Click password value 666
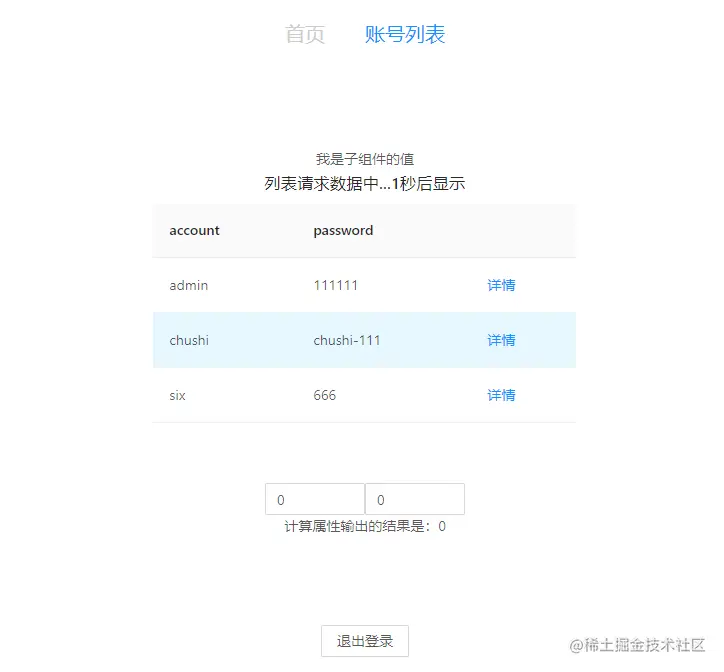This screenshot has width=724, height=672. [x=325, y=395]
